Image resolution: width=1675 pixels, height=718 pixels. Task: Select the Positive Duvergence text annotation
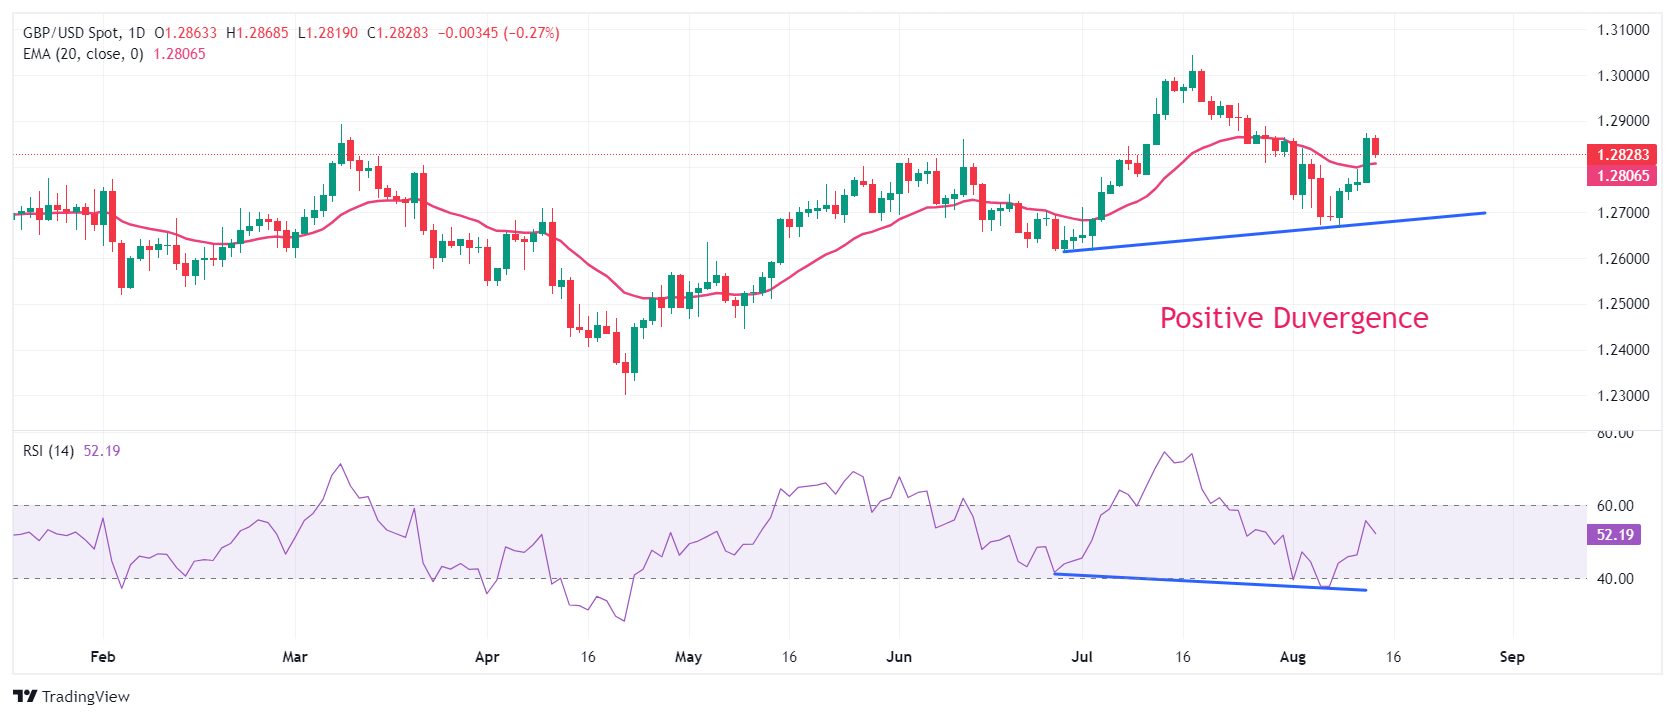point(1293,318)
